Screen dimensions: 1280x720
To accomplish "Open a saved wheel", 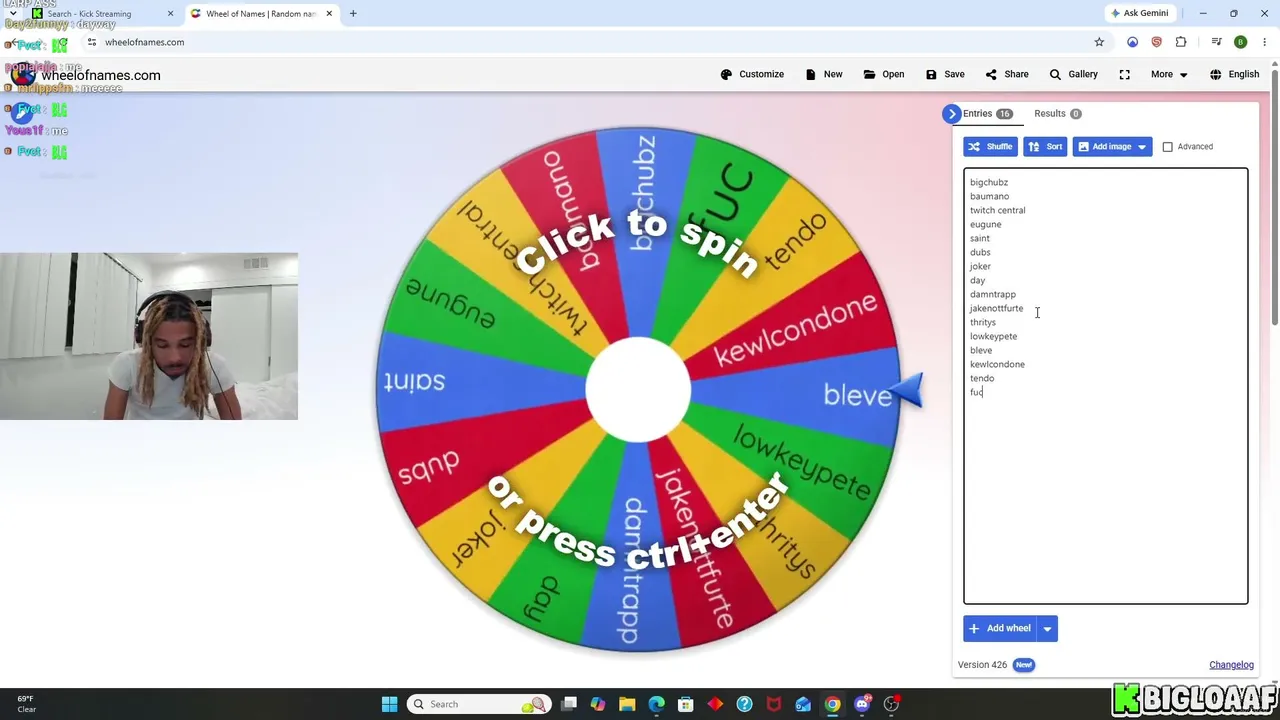I will 884,74.
